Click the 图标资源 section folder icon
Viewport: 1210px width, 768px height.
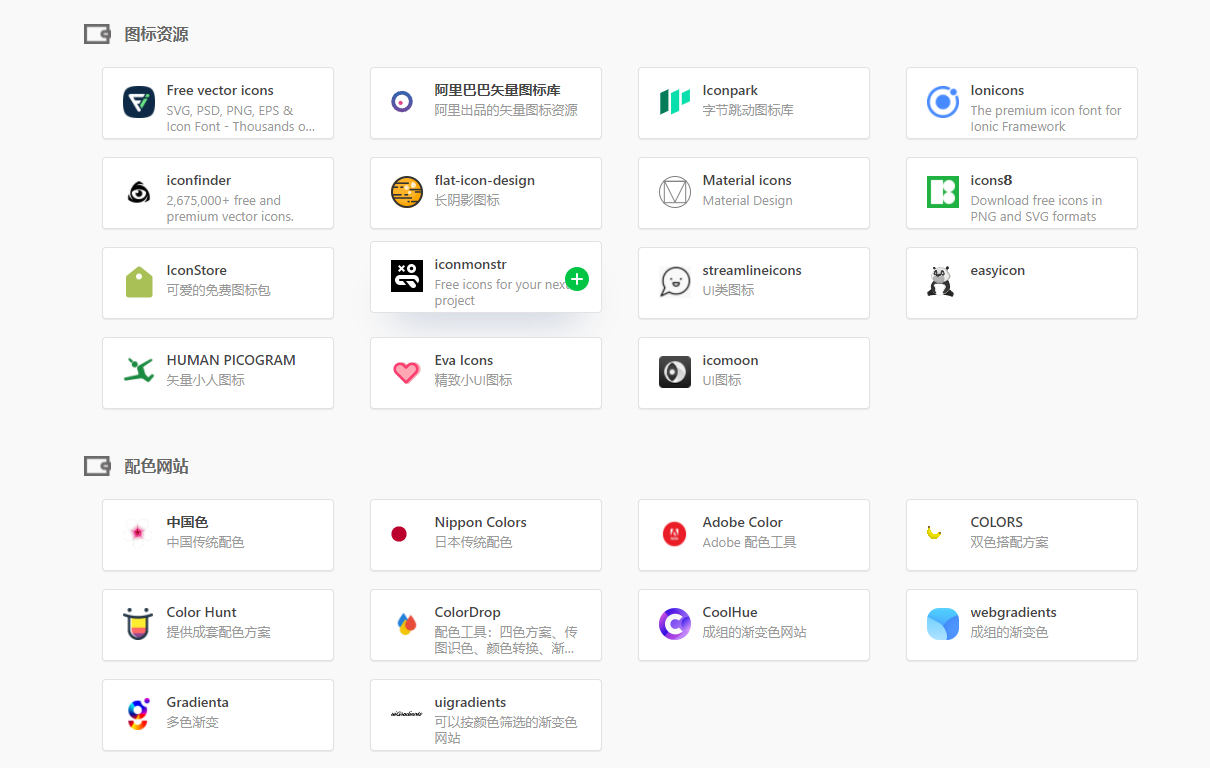coord(97,34)
